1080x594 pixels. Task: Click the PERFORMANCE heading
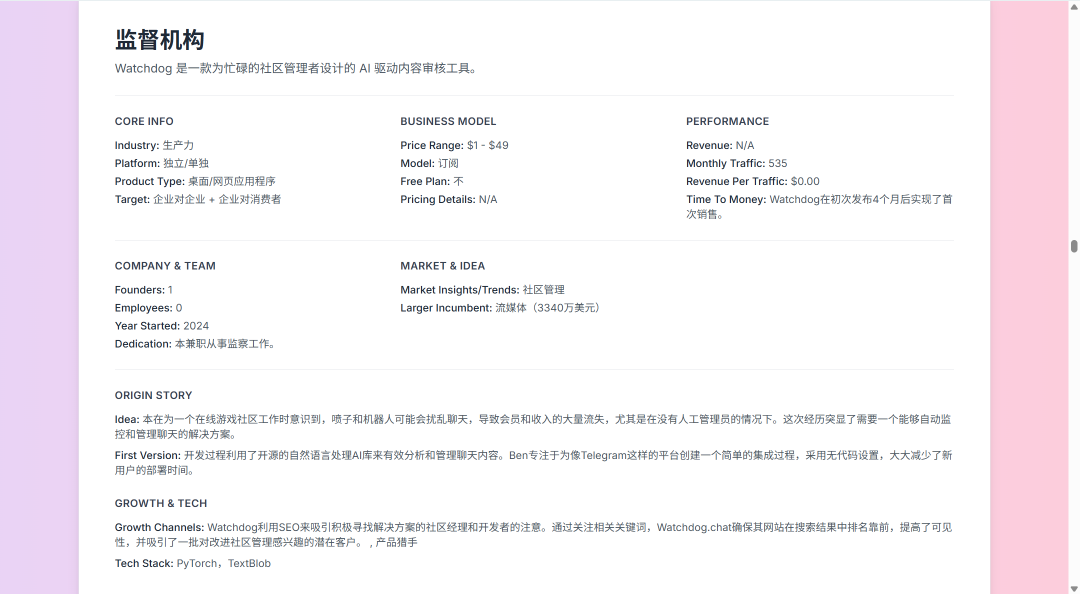pos(727,121)
